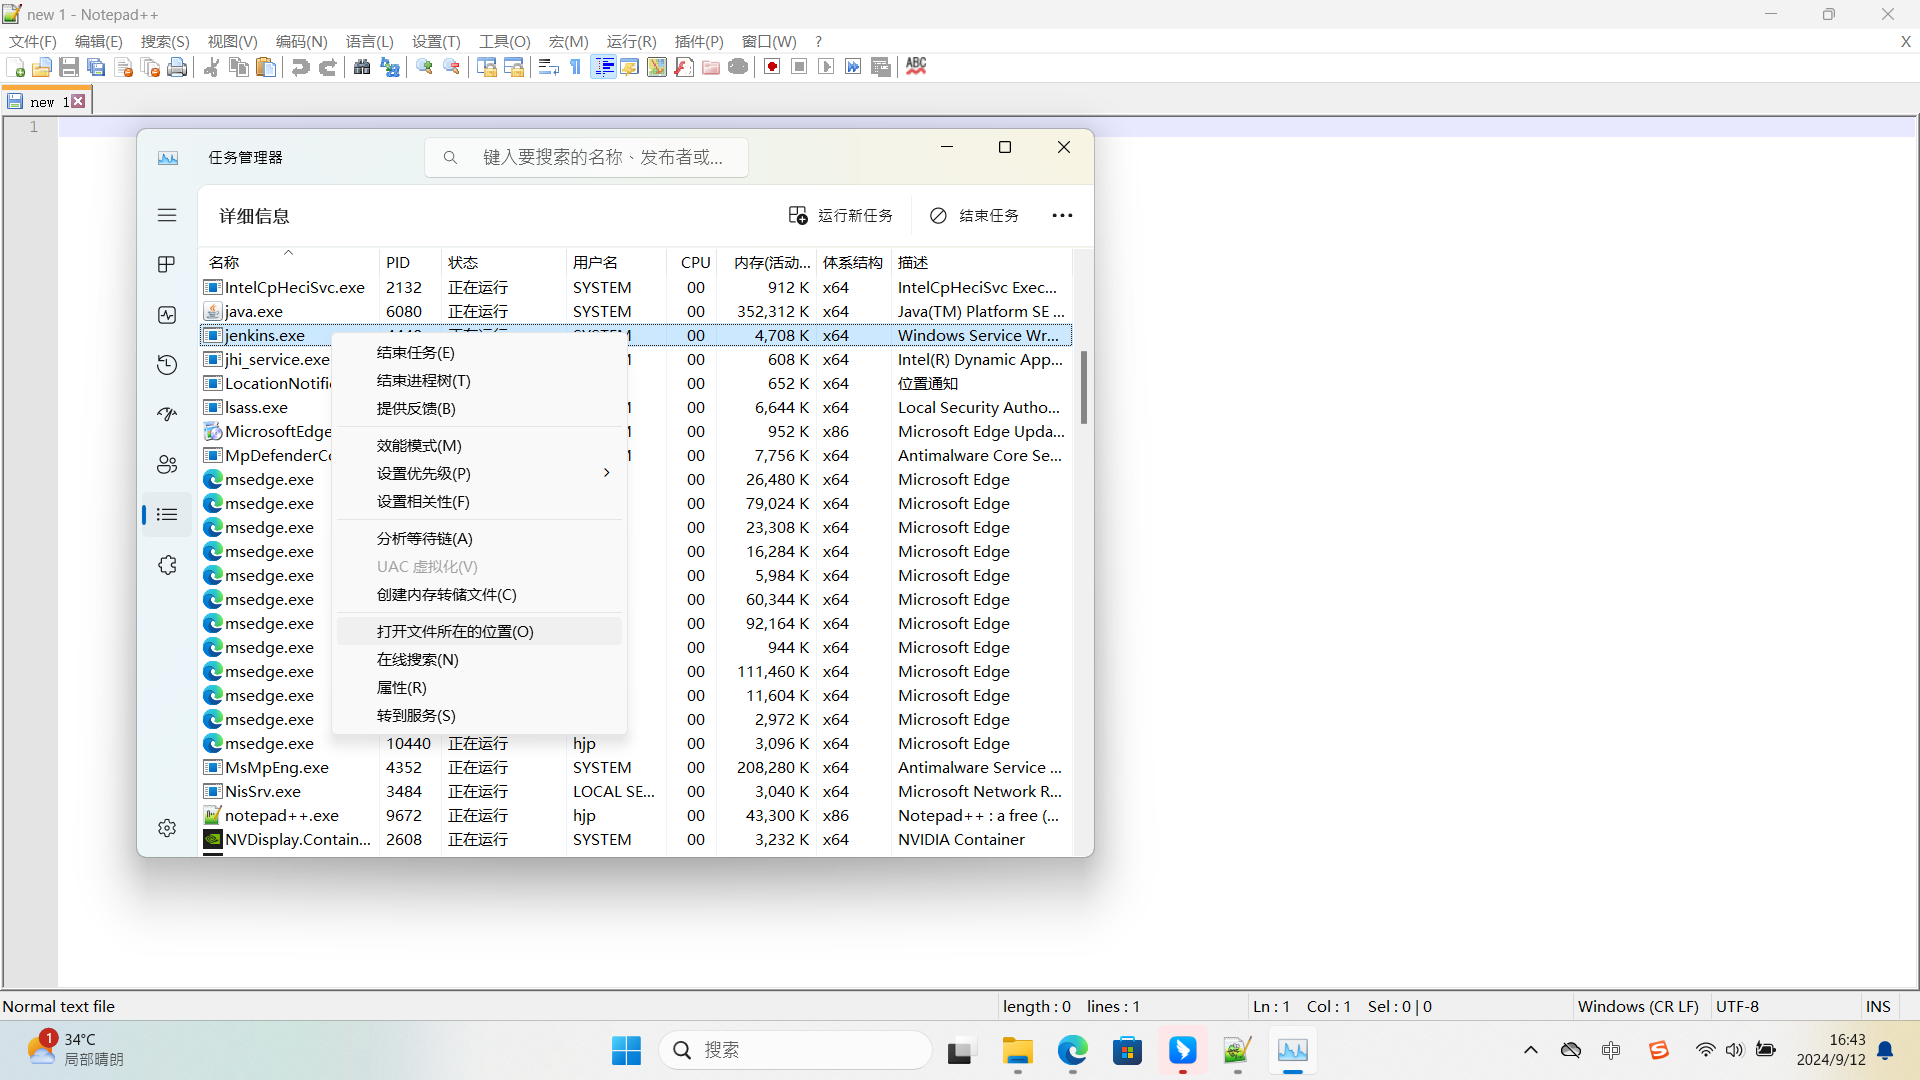Select 结束进程树(T) in context menu

click(480, 381)
